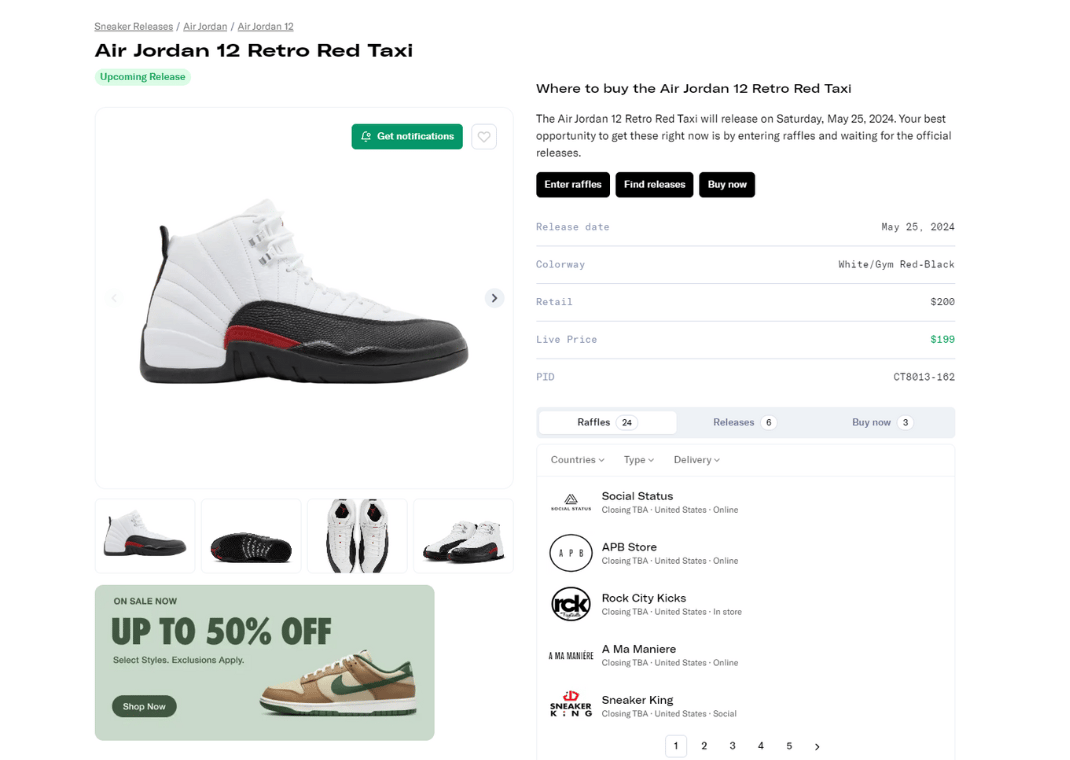
Task: Go to next raffles page arrow
Action: coord(817,746)
